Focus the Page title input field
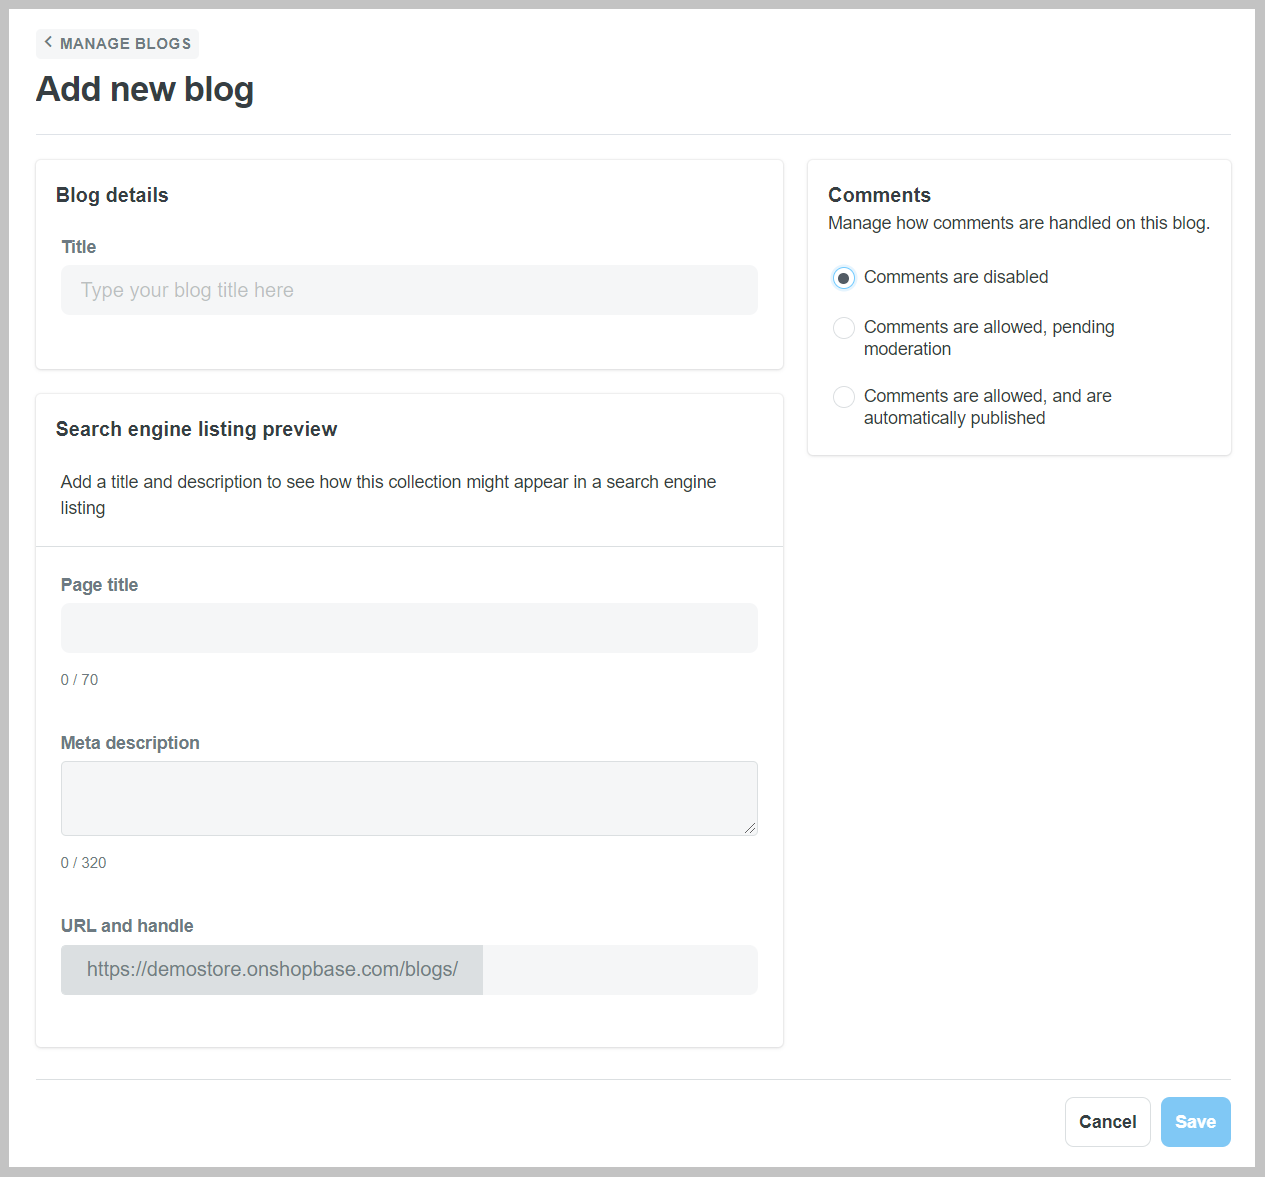This screenshot has height=1177, width=1265. pyautogui.click(x=409, y=628)
